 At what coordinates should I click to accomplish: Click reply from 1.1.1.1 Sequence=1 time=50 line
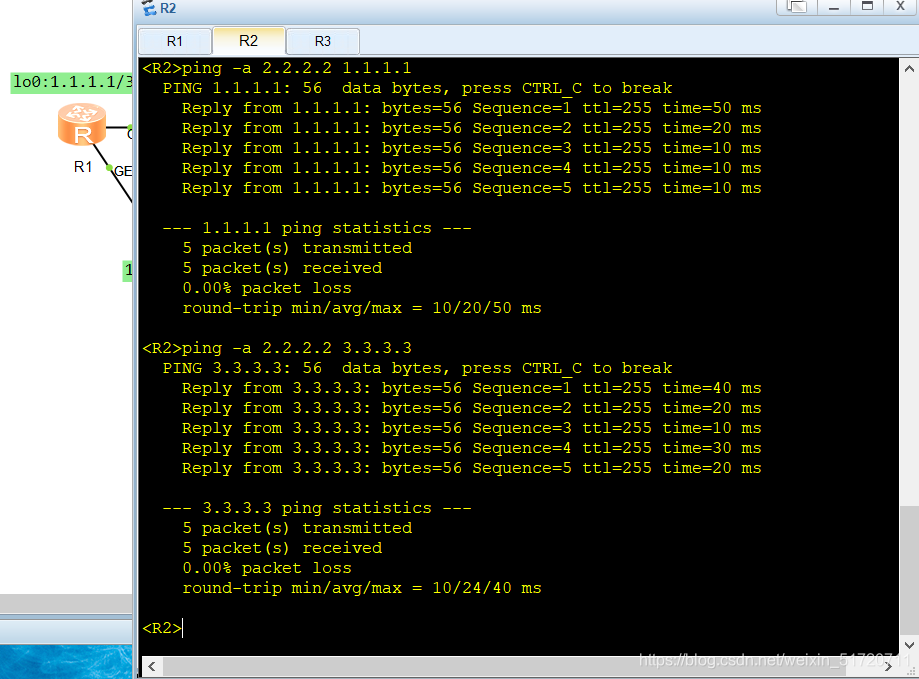pyautogui.click(x=471, y=108)
